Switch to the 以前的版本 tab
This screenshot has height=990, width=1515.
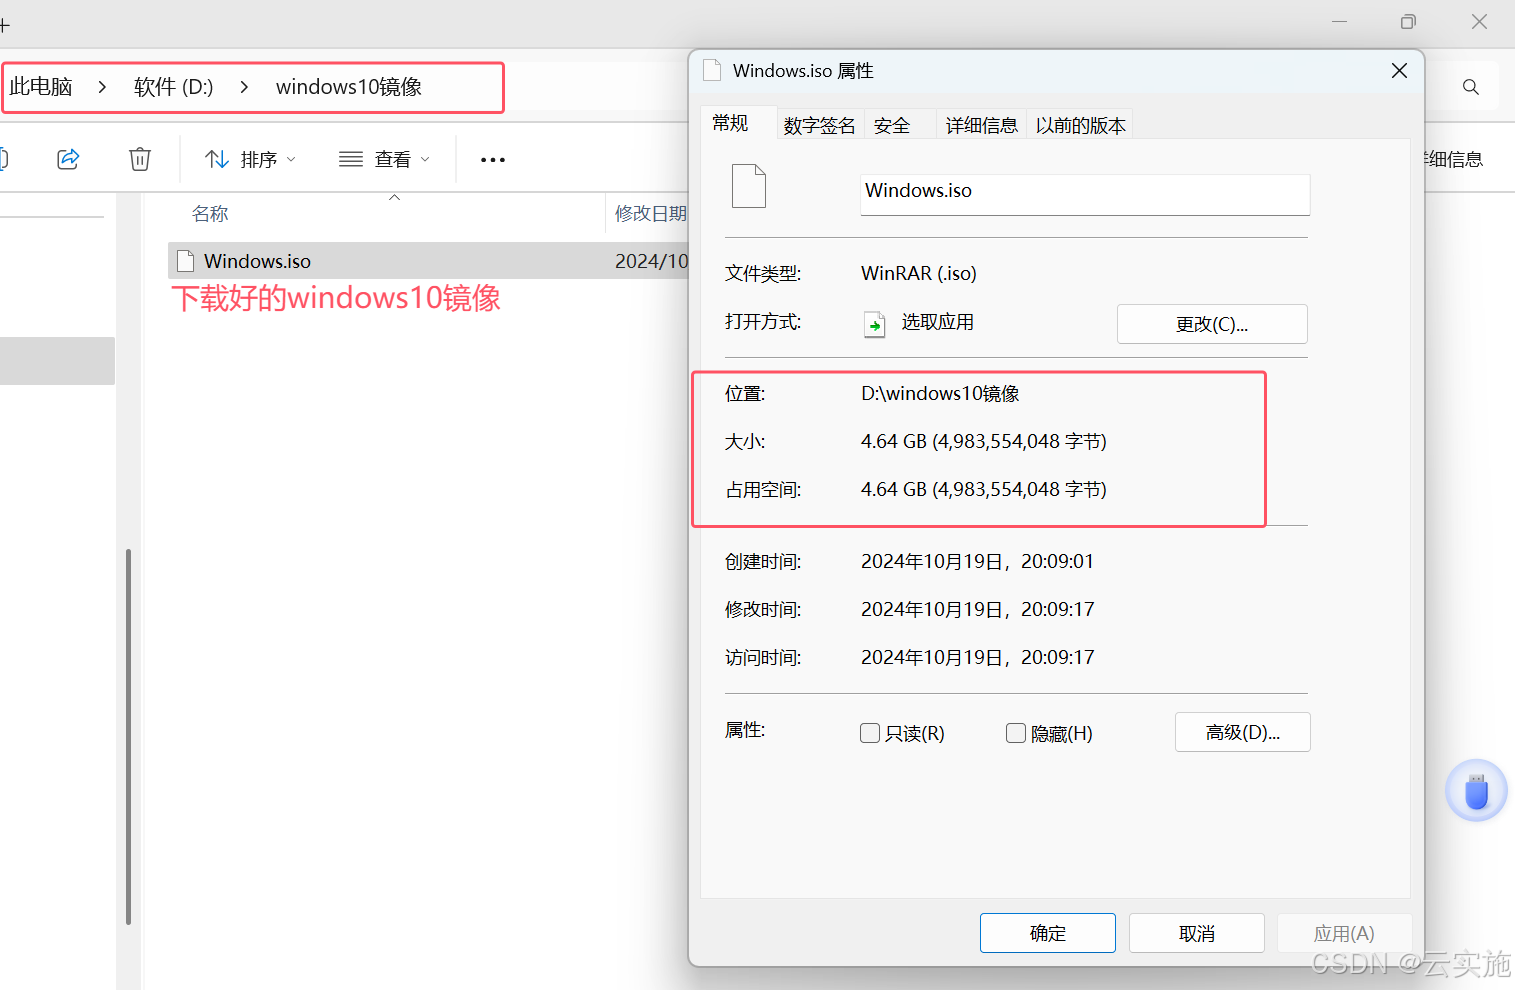pyautogui.click(x=1081, y=125)
